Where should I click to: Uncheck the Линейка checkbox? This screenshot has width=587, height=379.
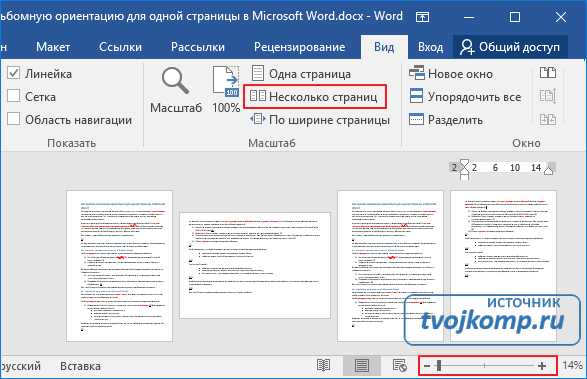click(14, 73)
